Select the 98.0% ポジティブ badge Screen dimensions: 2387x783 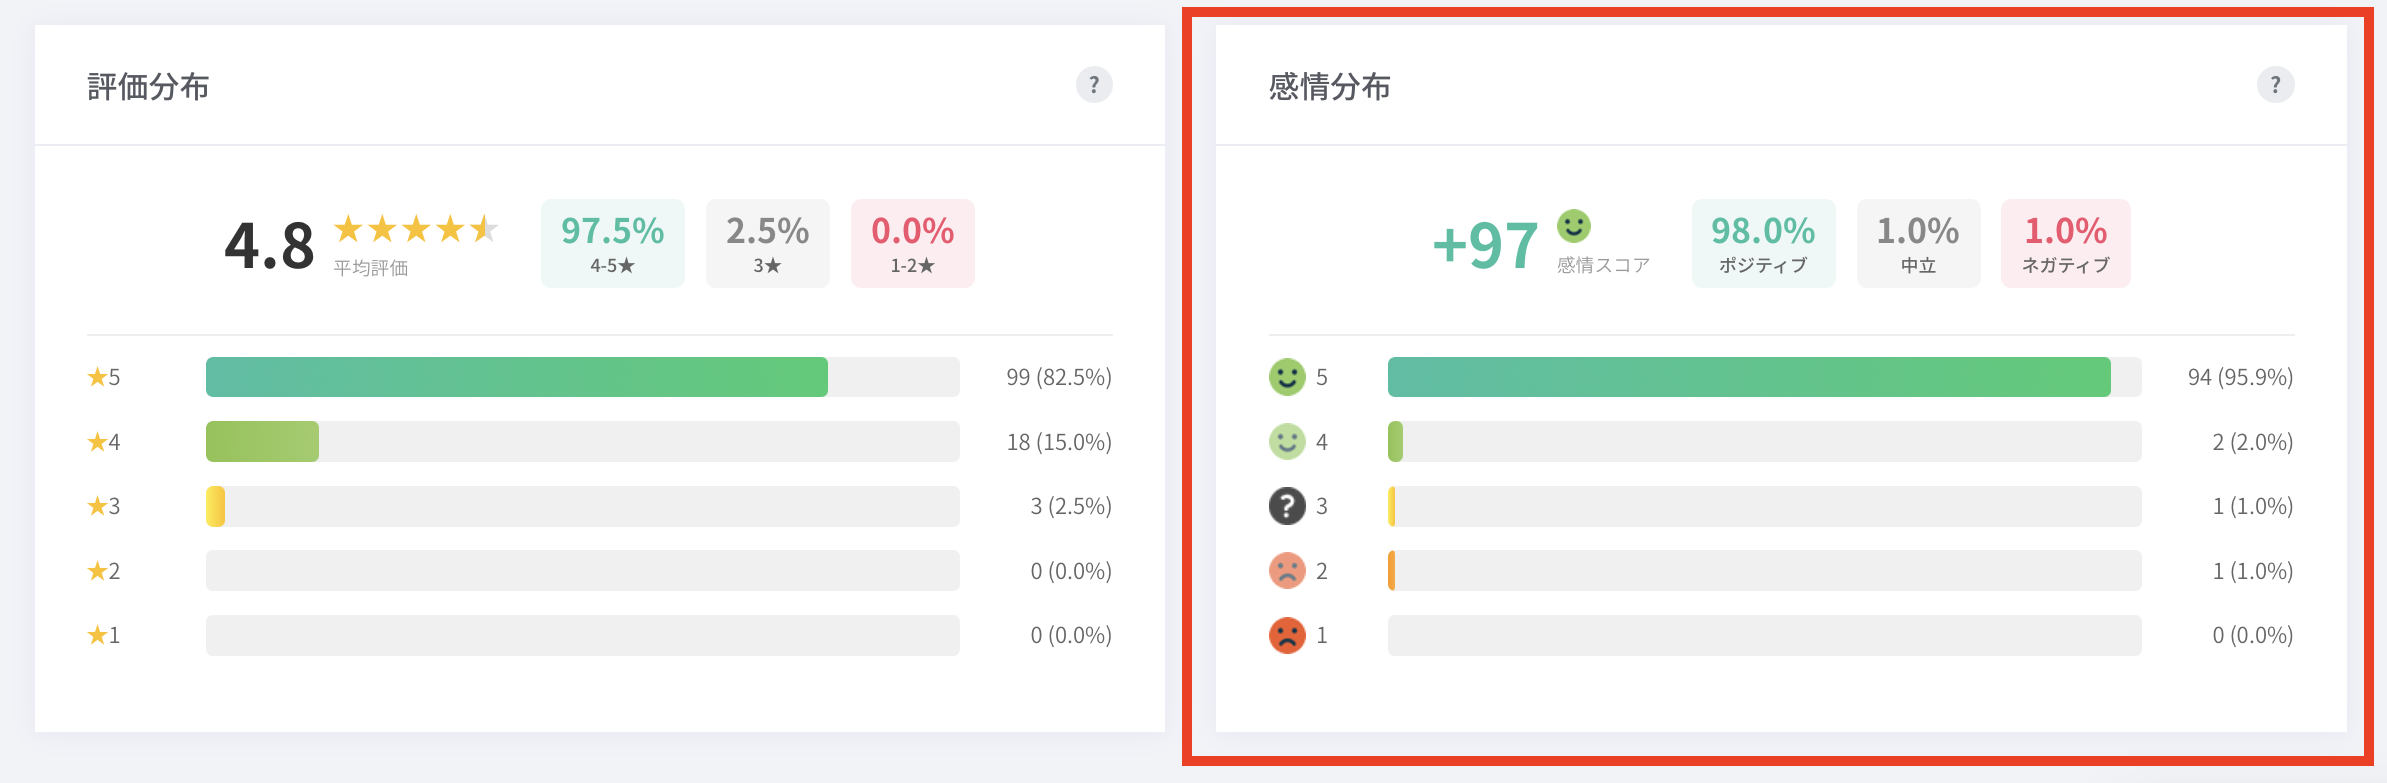[1763, 243]
